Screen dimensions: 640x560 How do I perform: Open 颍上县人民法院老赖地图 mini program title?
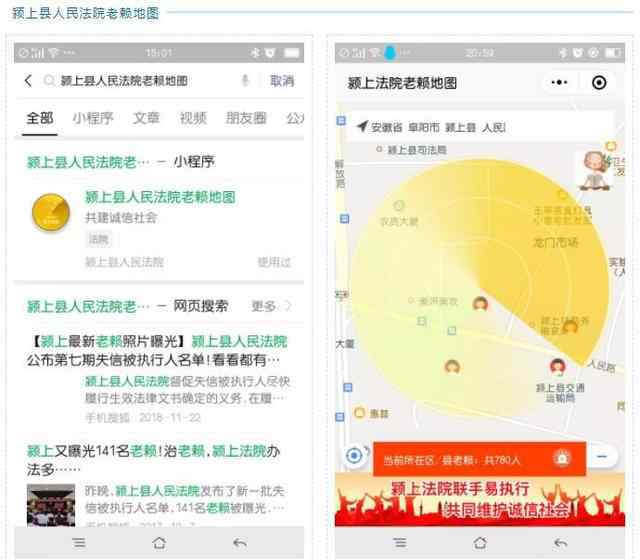click(160, 197)
